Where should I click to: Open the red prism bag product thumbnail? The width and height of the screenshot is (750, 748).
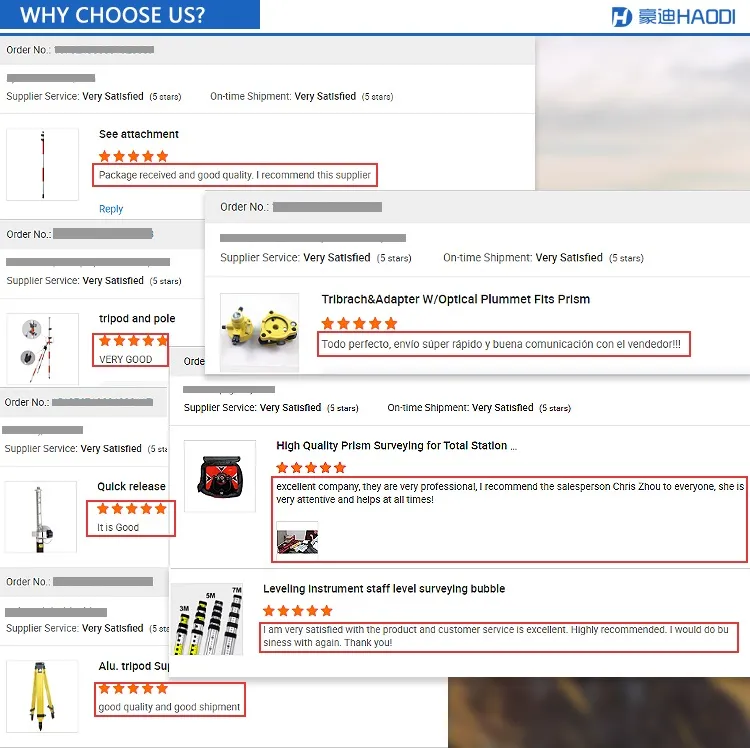[220, 476]
